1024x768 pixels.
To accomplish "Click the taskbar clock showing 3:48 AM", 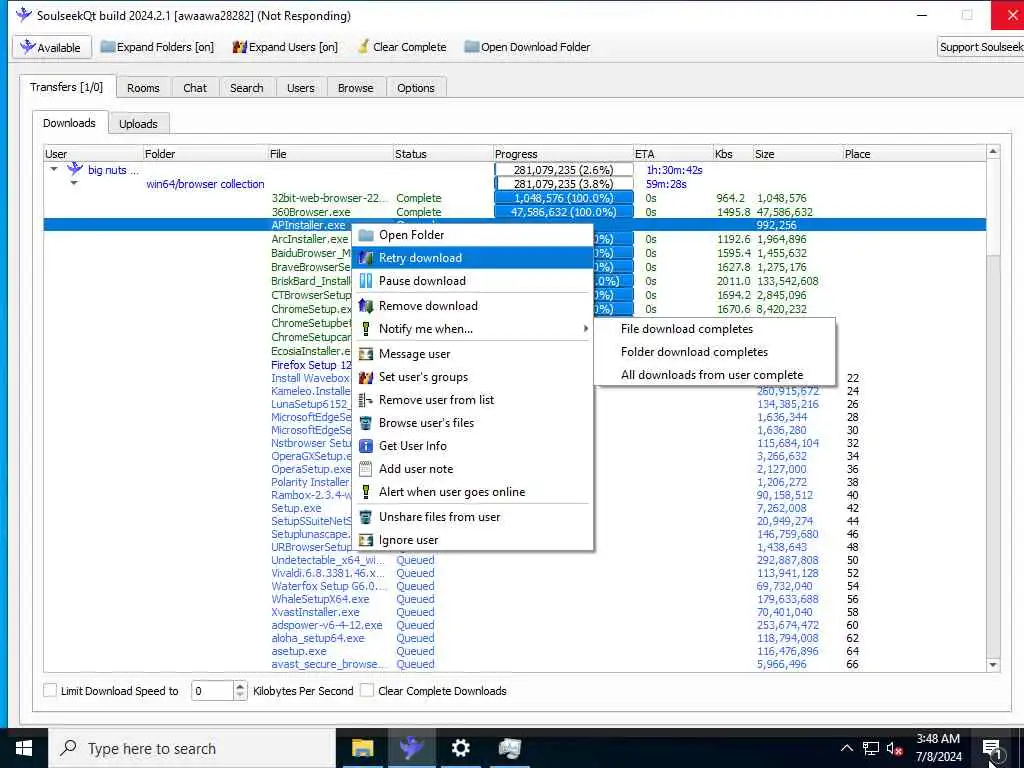I will pyautogui.click(x=938, y=748).
